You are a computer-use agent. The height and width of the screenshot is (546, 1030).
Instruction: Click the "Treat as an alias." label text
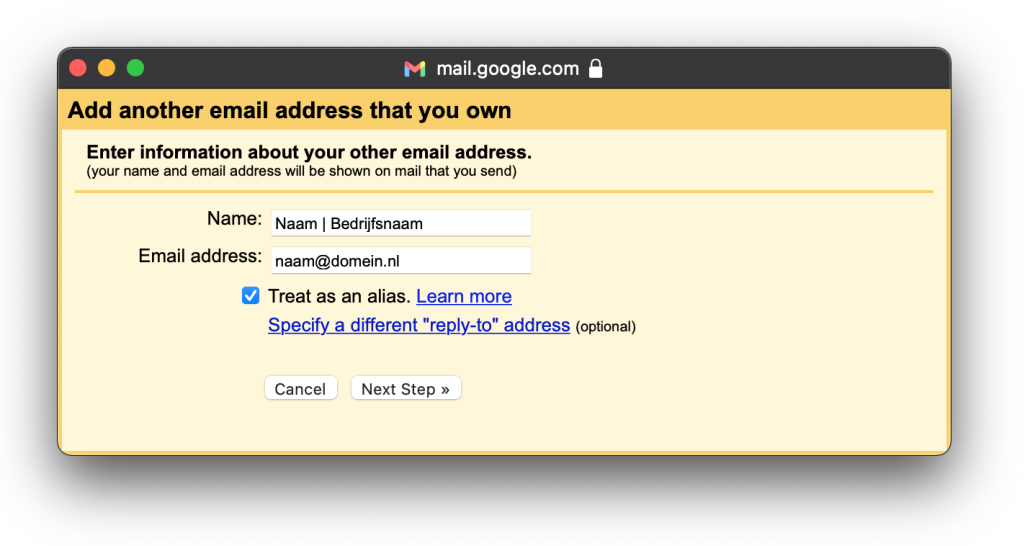(339, 297)
